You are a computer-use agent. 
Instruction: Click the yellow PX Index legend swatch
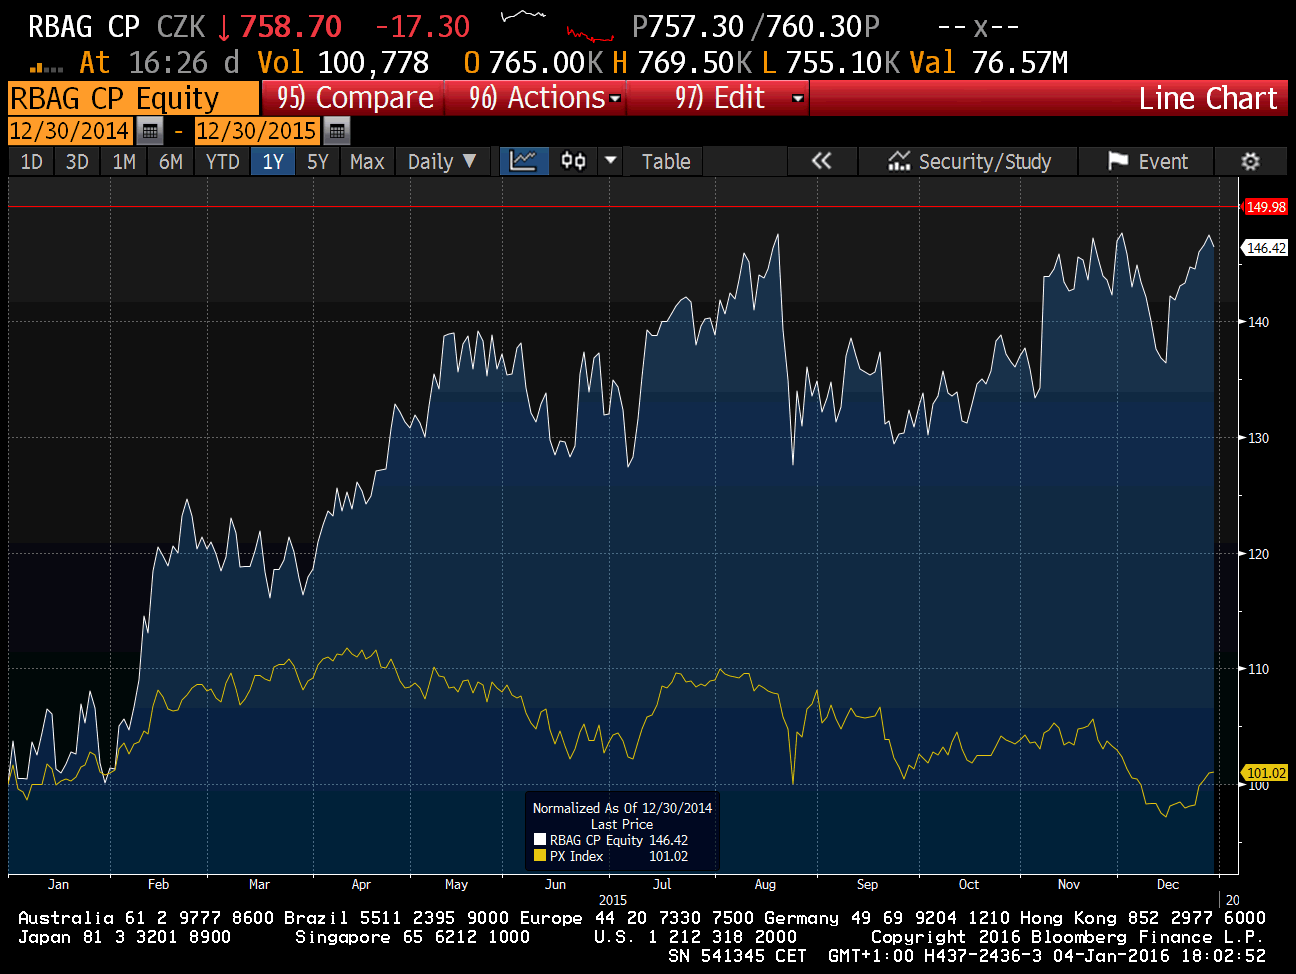click(540, 856)
